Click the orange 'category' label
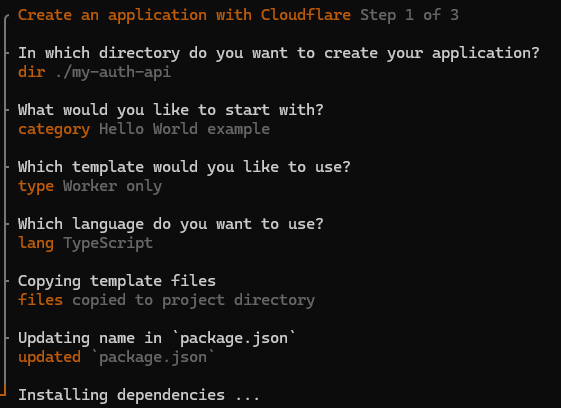 click(x=54, y=130)
